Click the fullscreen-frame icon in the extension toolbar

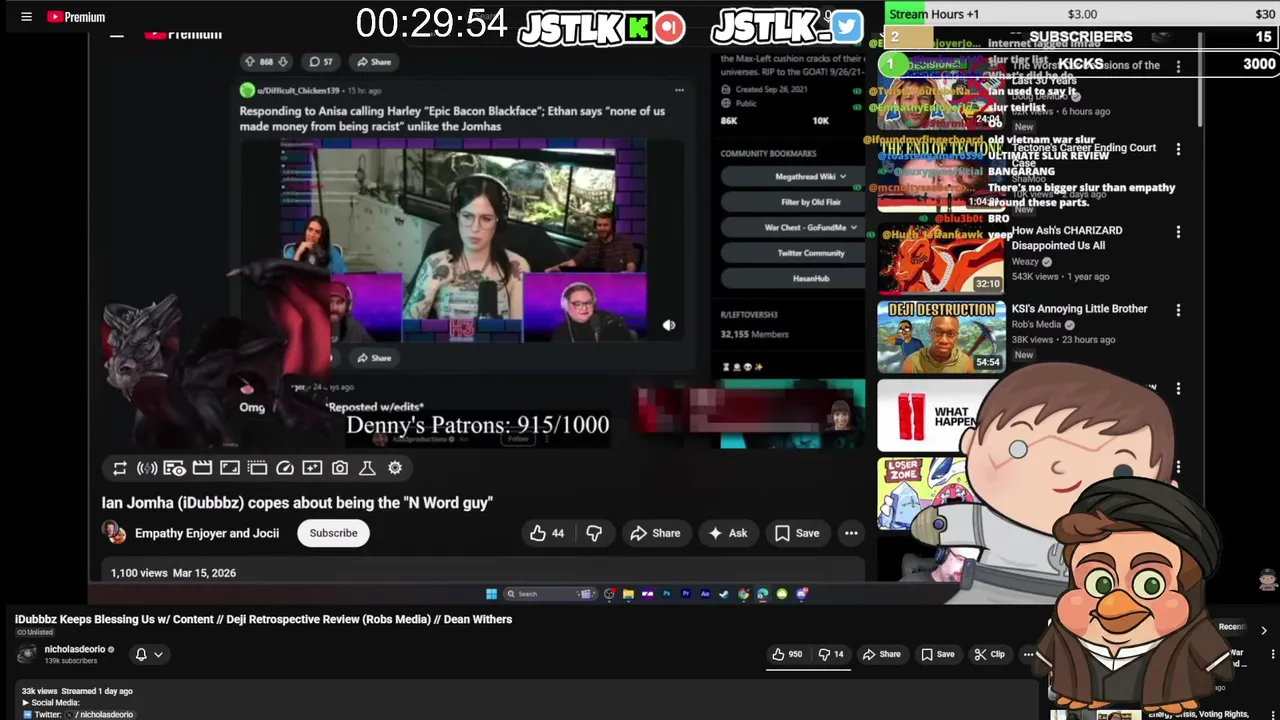(x=230, y=468)
